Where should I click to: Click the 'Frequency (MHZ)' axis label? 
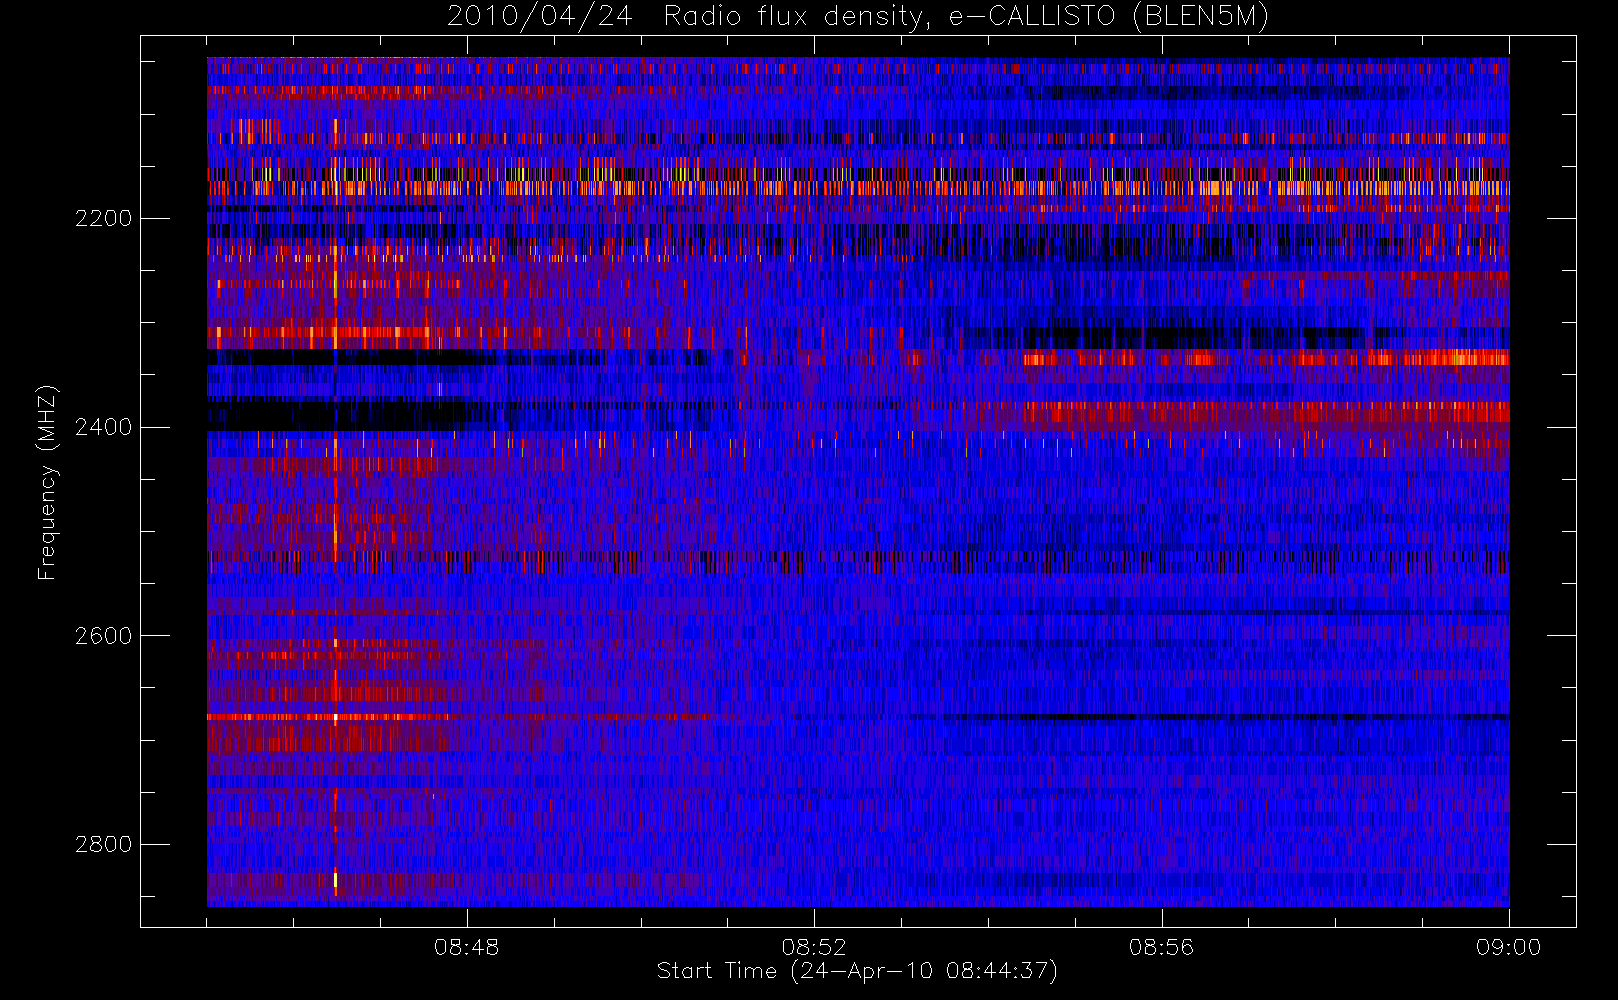47,482
